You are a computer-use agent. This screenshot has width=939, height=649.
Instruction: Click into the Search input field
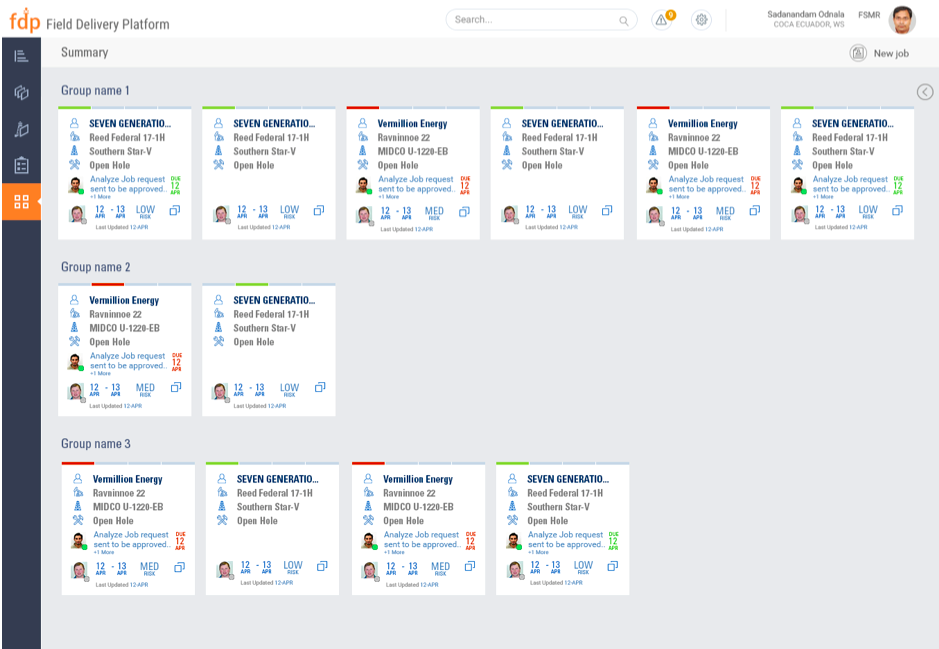pos(530,20)
